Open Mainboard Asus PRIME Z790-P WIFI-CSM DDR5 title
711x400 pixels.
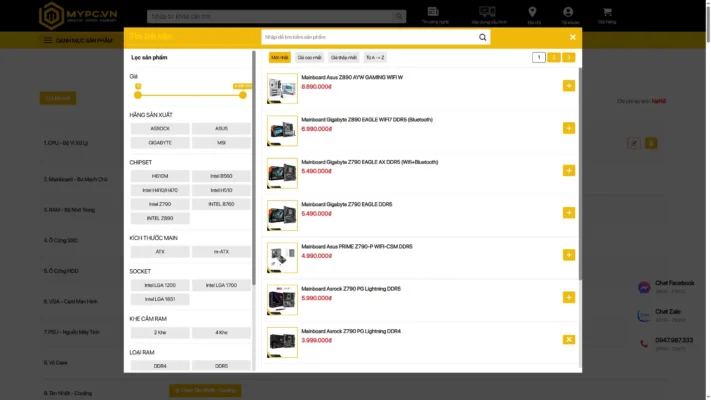357,246
